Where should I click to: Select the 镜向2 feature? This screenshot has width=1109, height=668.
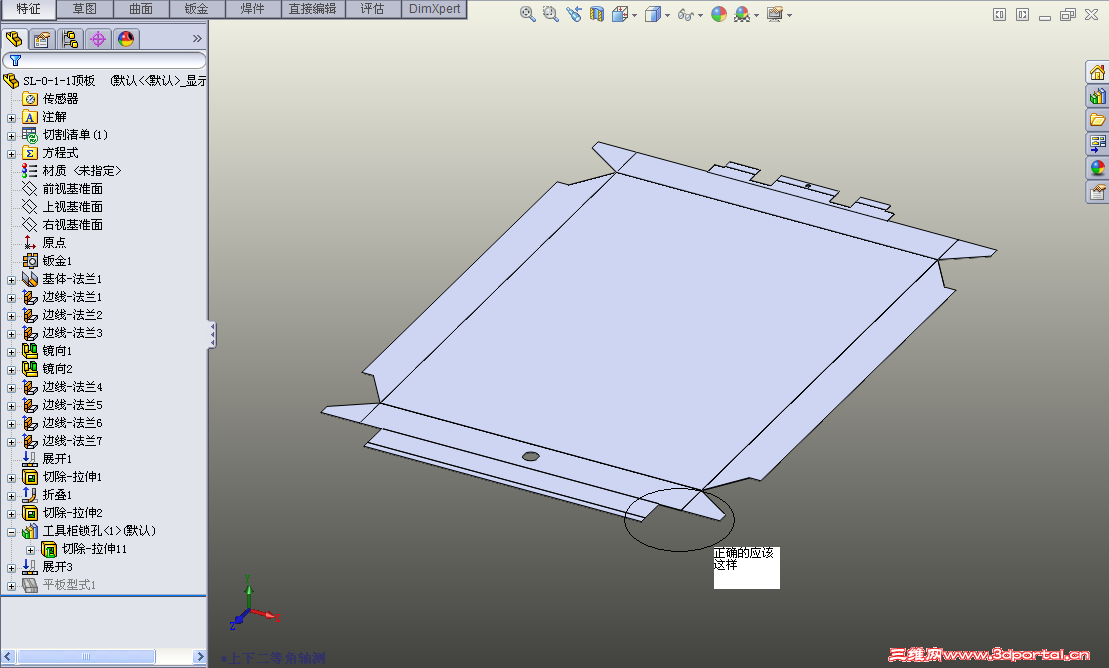[x=57, y=369]
